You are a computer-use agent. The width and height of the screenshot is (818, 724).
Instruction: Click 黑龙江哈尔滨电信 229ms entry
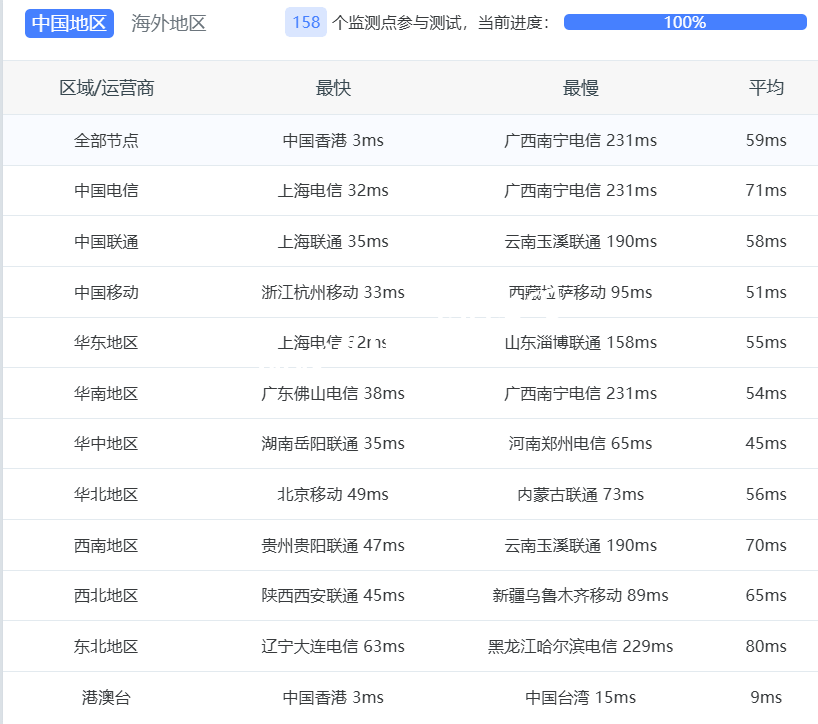(x=580, y=646)
